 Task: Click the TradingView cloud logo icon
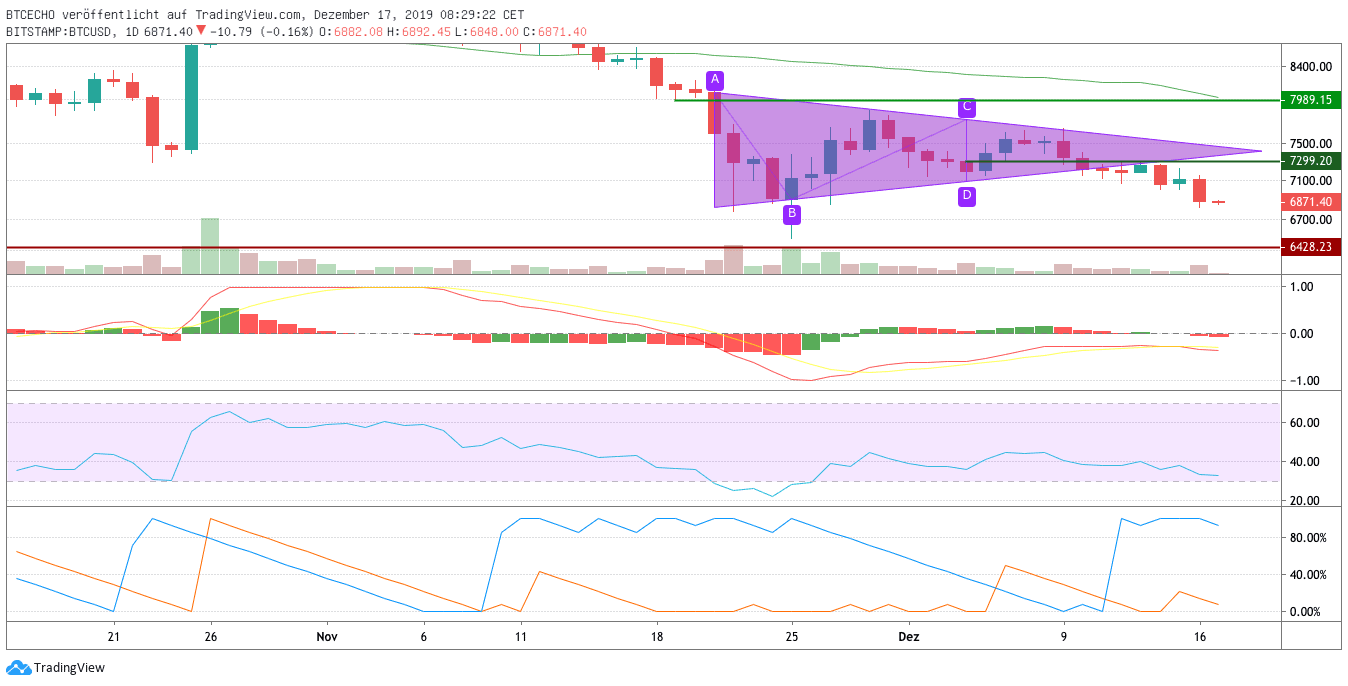[18, 667]
